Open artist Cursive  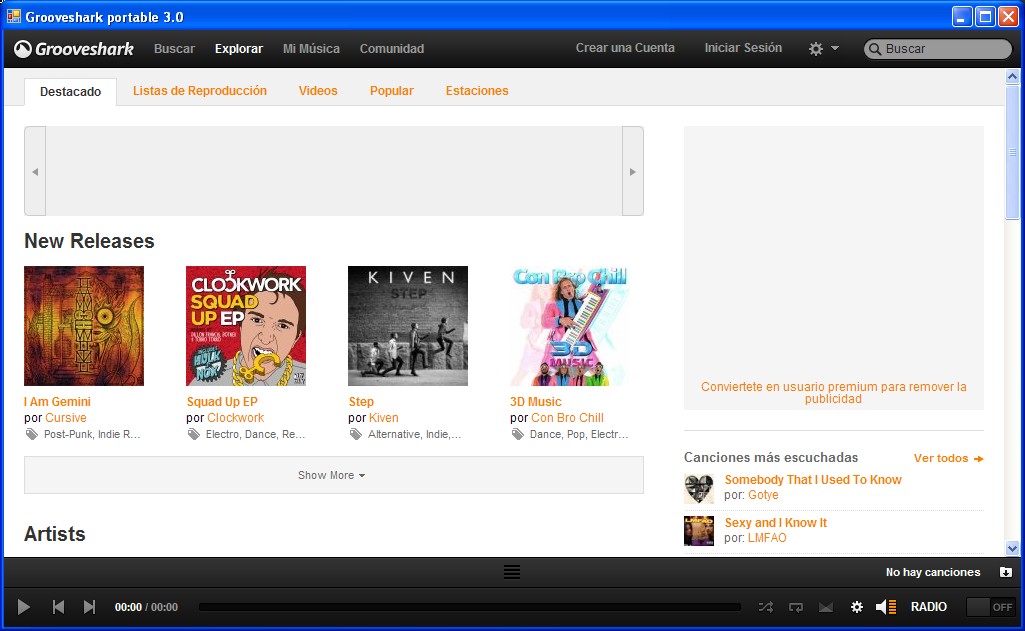(x=65, y=418)
